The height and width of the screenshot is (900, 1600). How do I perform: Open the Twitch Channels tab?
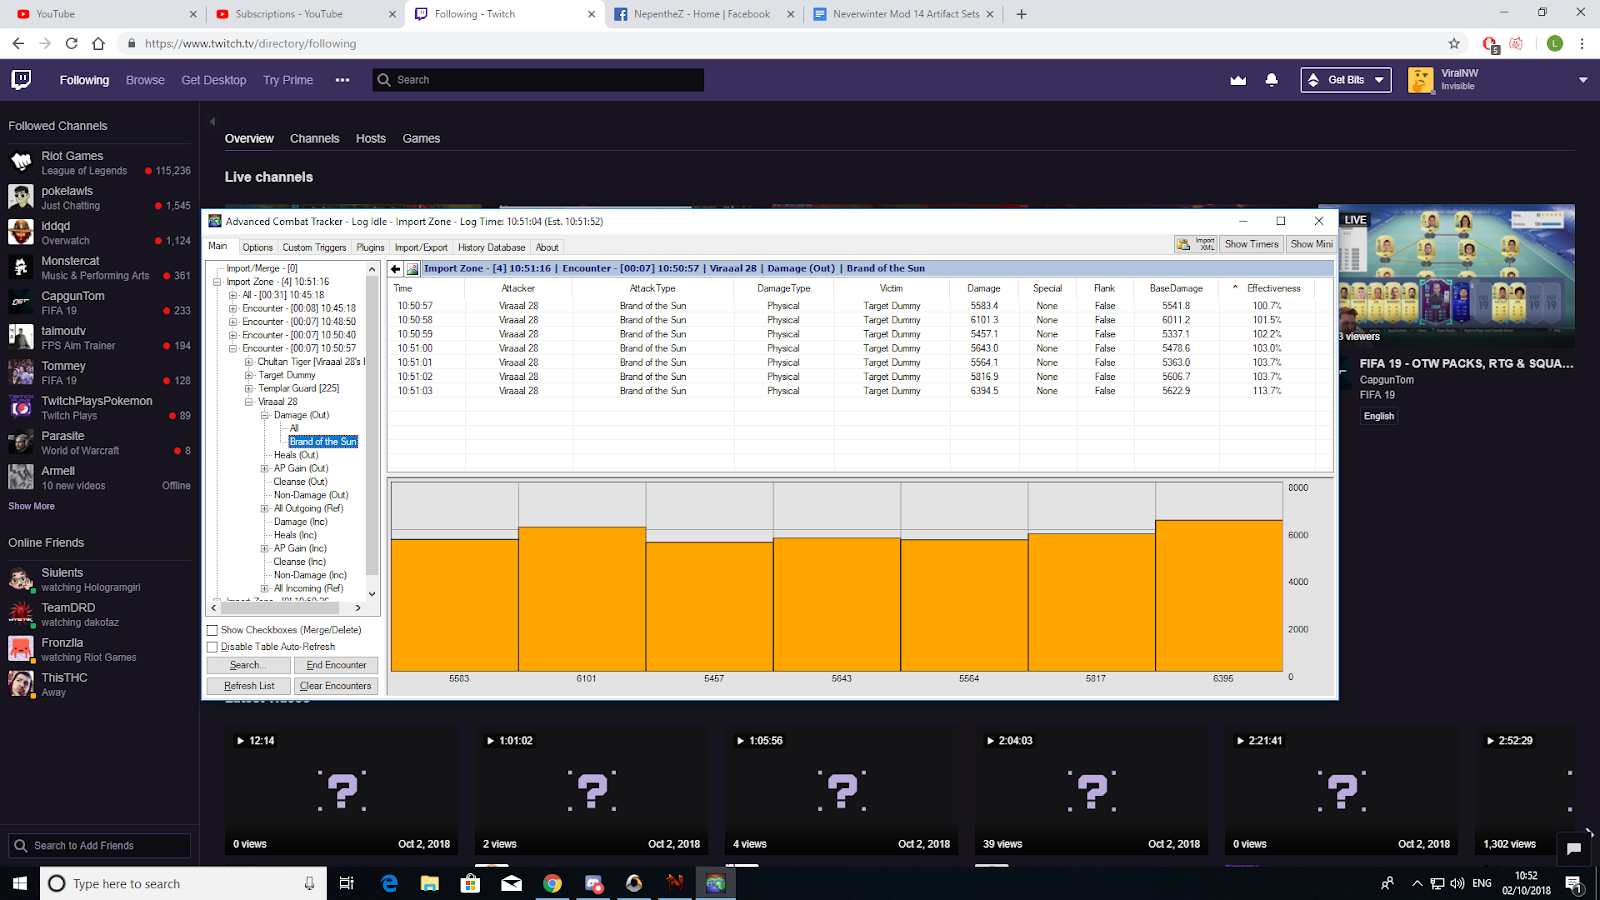(x=314, y=139)
